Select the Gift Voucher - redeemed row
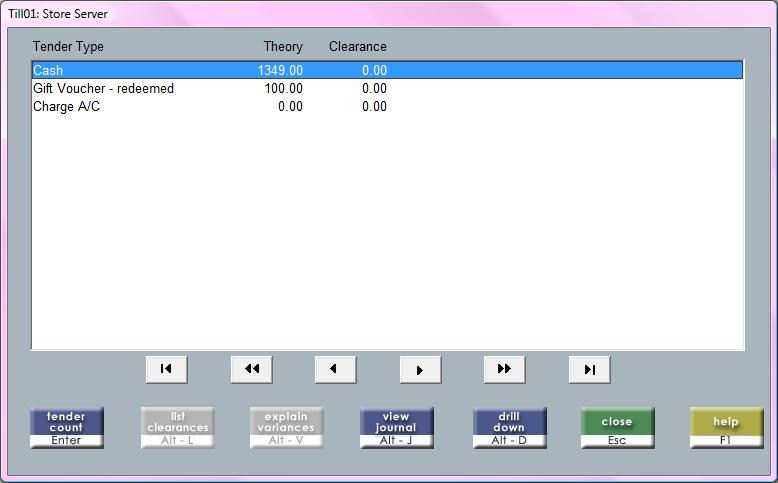The height and width of the screenshot is (483, 778). (387, 88)
